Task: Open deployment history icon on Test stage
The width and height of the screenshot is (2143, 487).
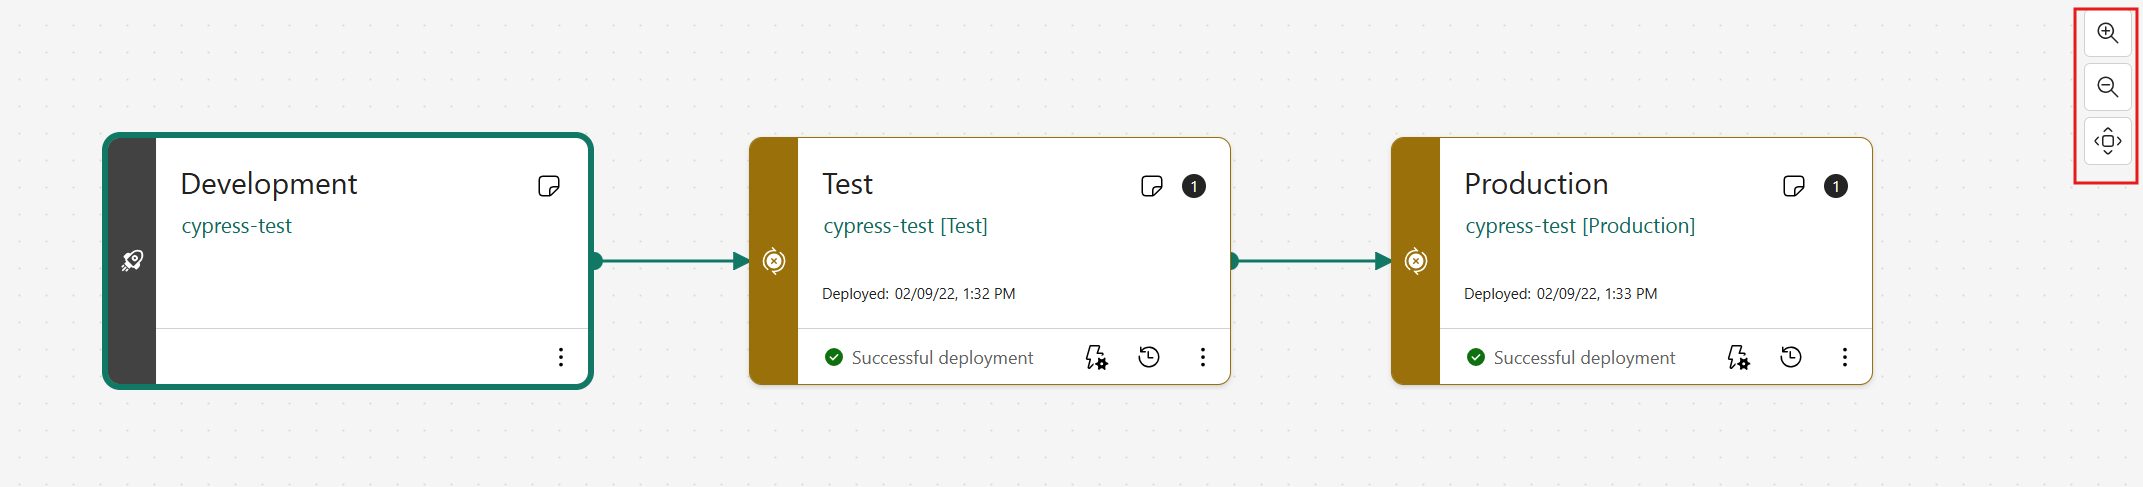Action: (x=1149, y=357)
